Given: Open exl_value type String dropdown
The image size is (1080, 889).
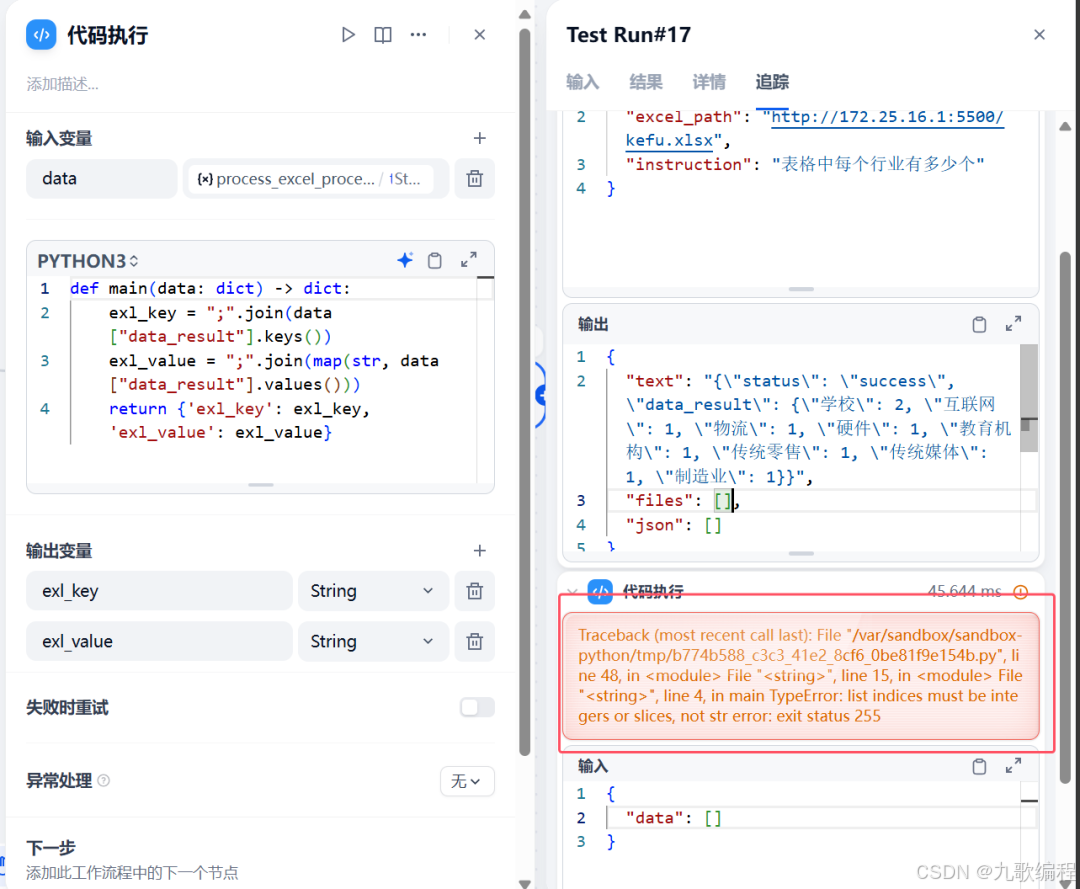Looking at the screenshot, I should [x=373, y=642].
